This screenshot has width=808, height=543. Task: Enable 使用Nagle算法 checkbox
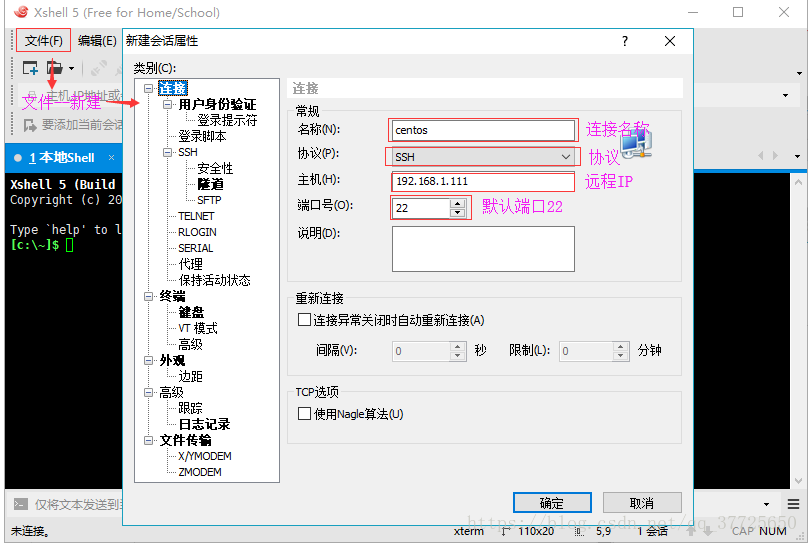pos(304,414)
